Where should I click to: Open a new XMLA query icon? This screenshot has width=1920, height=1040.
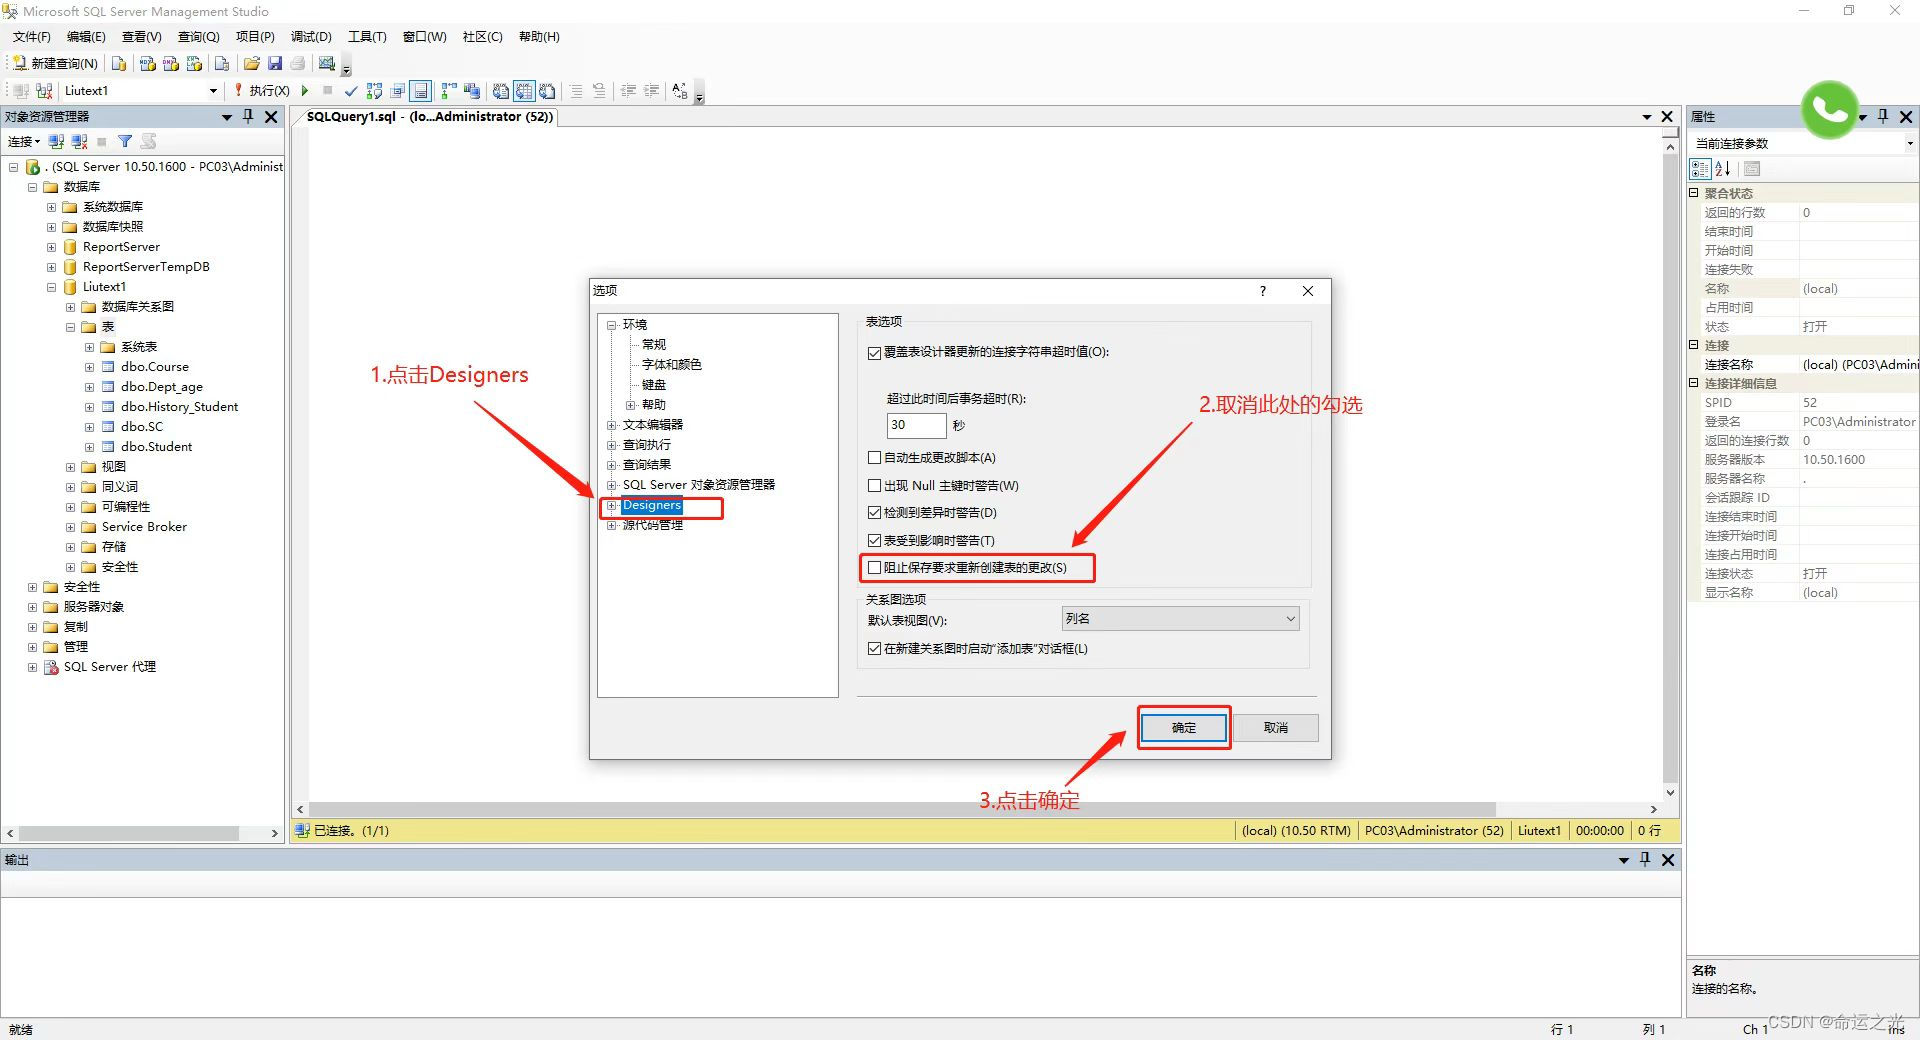(x=194, y=63)
